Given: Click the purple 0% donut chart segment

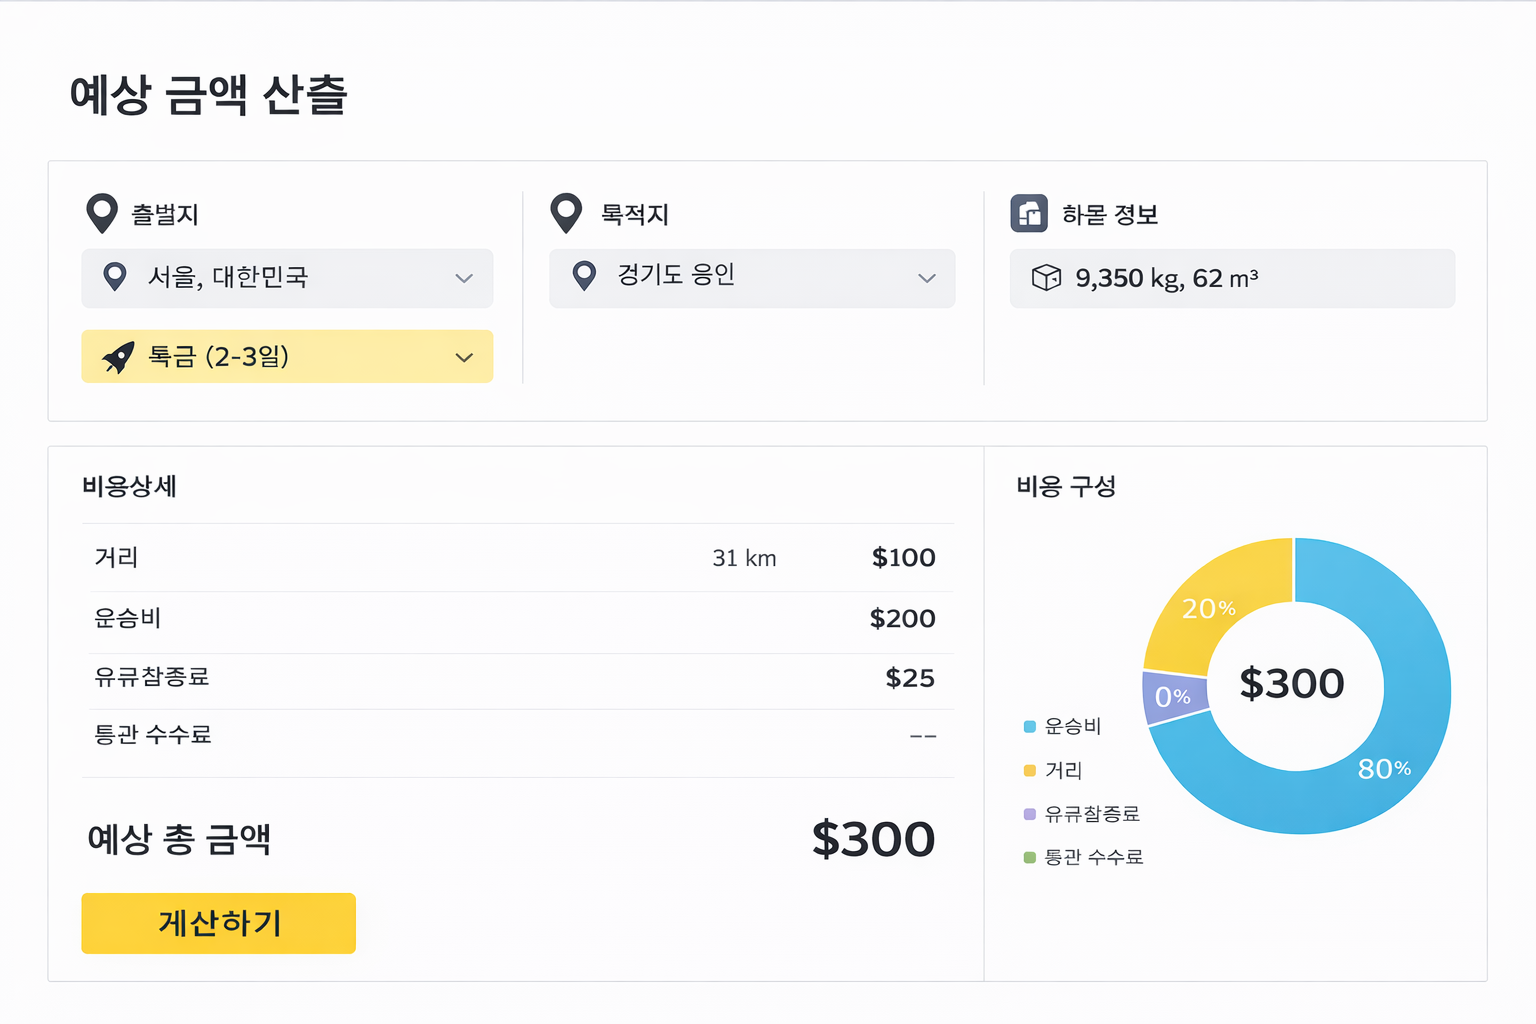Looking at the screenshot, I should [x=1172, y=696].
